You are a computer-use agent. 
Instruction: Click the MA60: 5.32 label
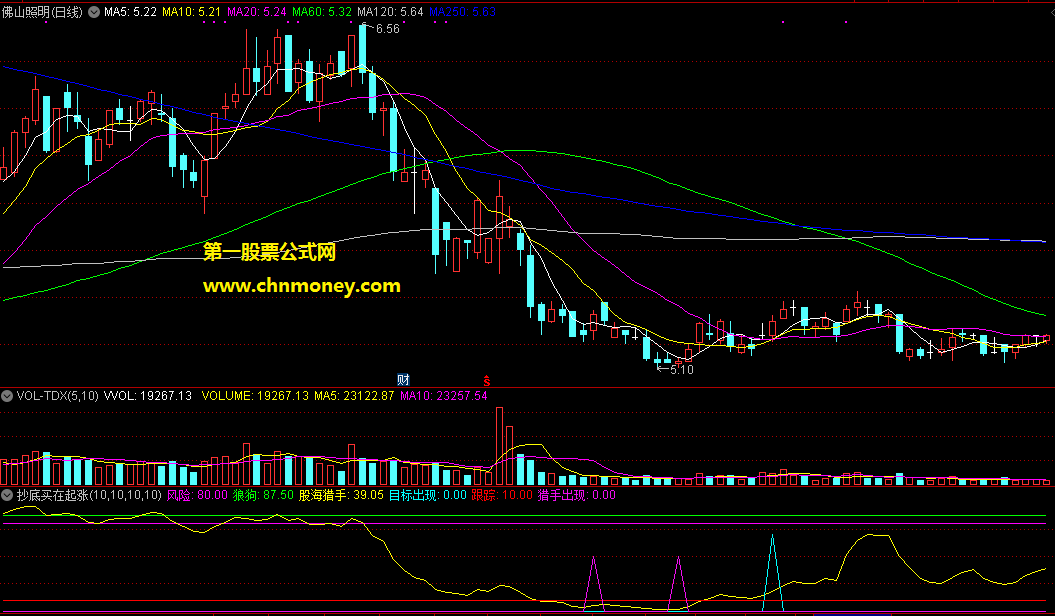322,12
